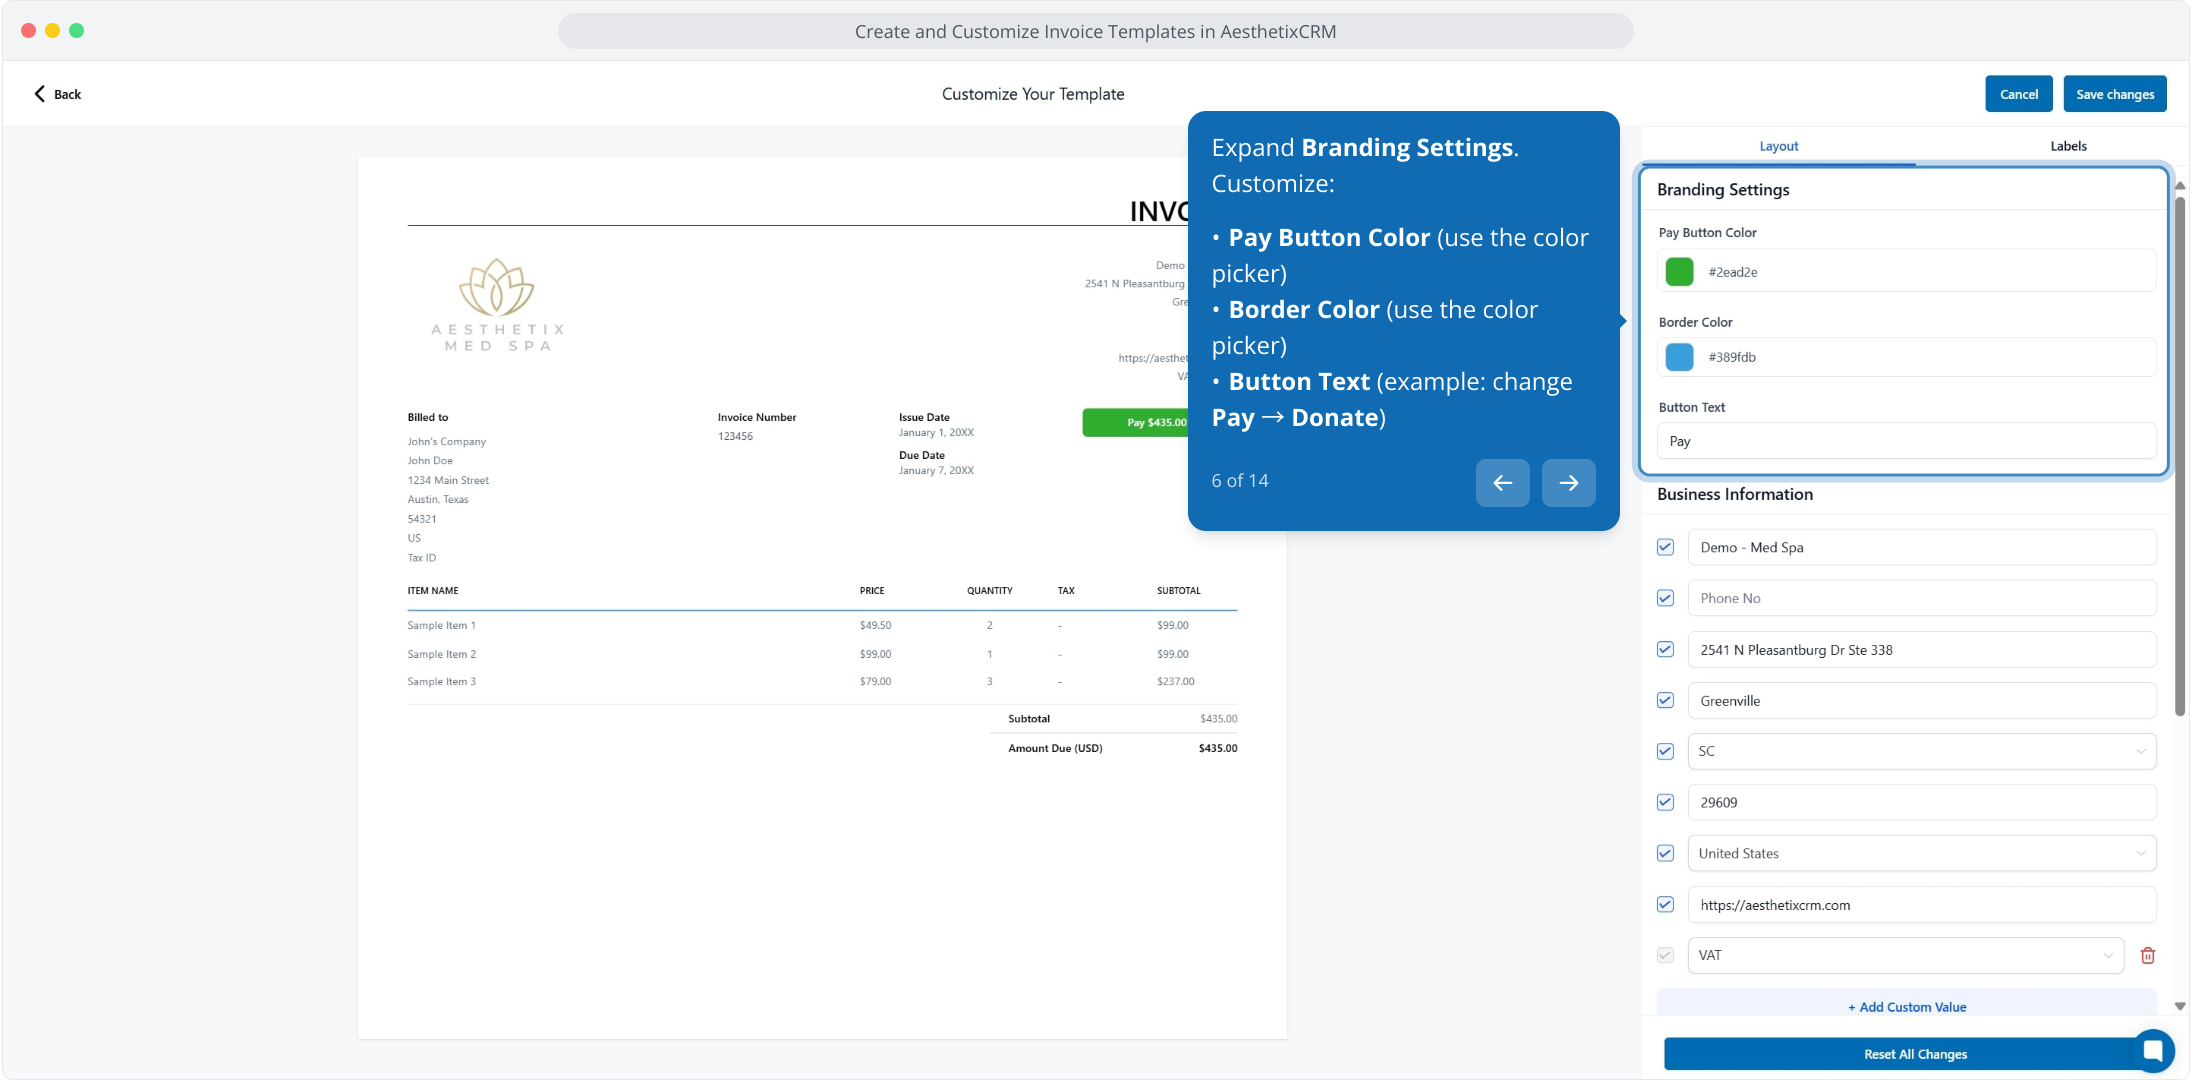This screenshot has width=2192, height=1080.
Task: Toggle the Greenville city checkbox
Action: pos(1665,700)
